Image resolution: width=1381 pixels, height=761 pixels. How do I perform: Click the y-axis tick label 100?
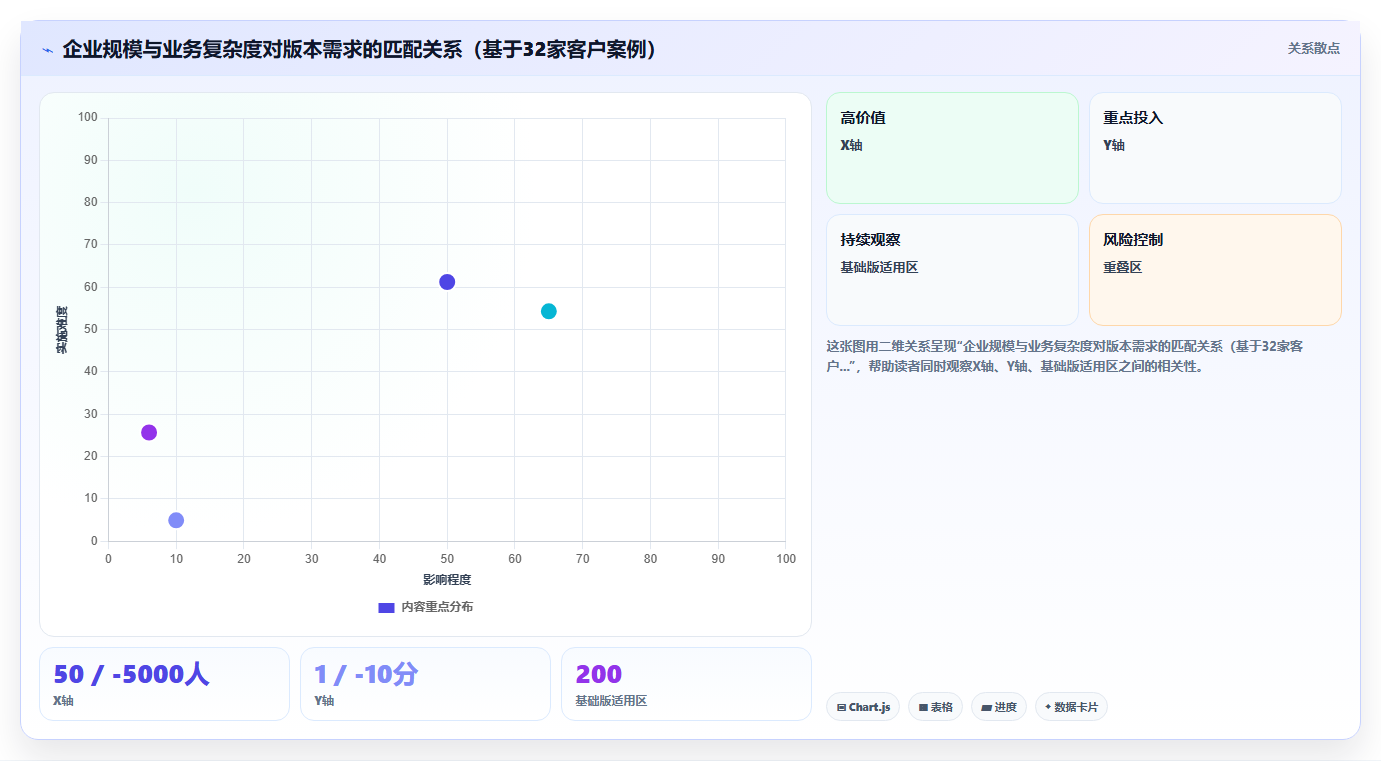[88, 118]
